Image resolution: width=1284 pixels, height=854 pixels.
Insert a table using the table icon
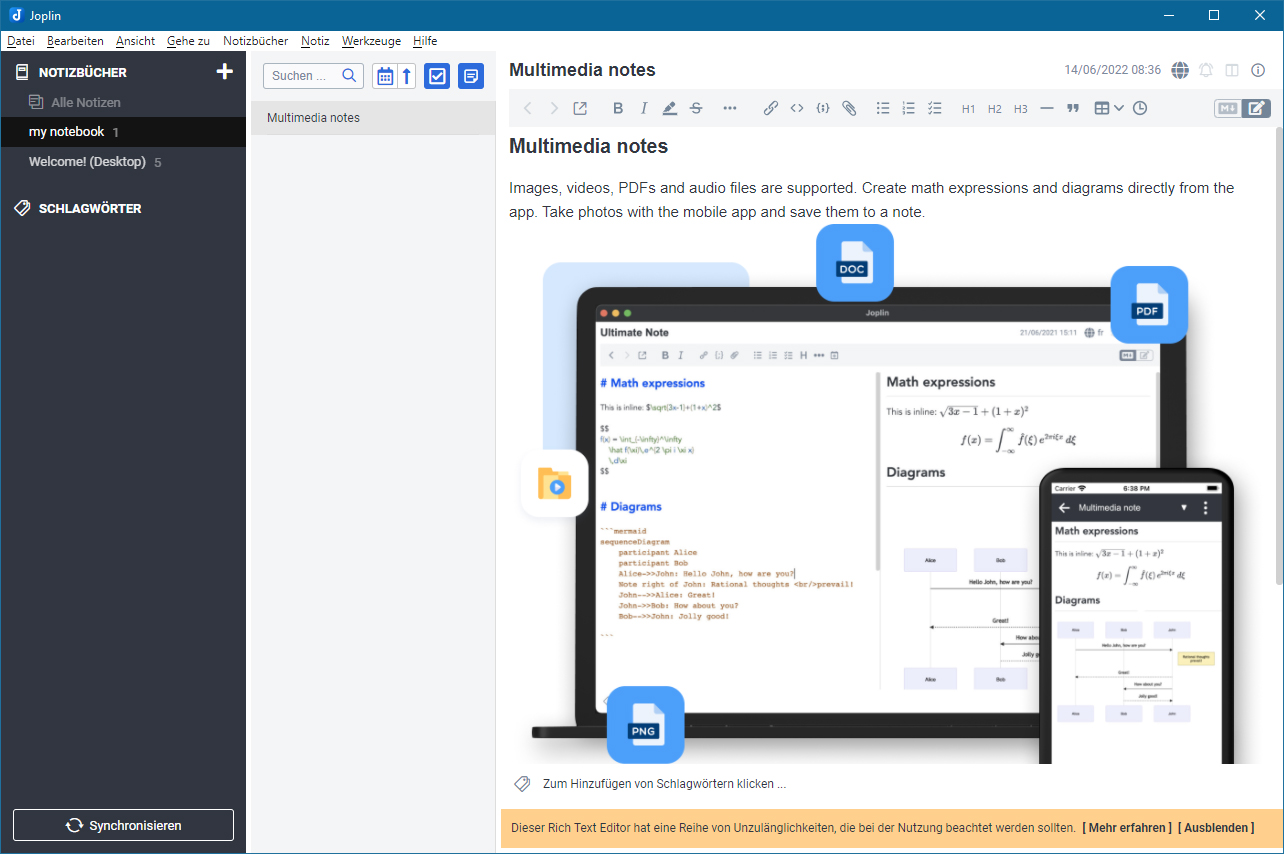(x=1102, y=108)
